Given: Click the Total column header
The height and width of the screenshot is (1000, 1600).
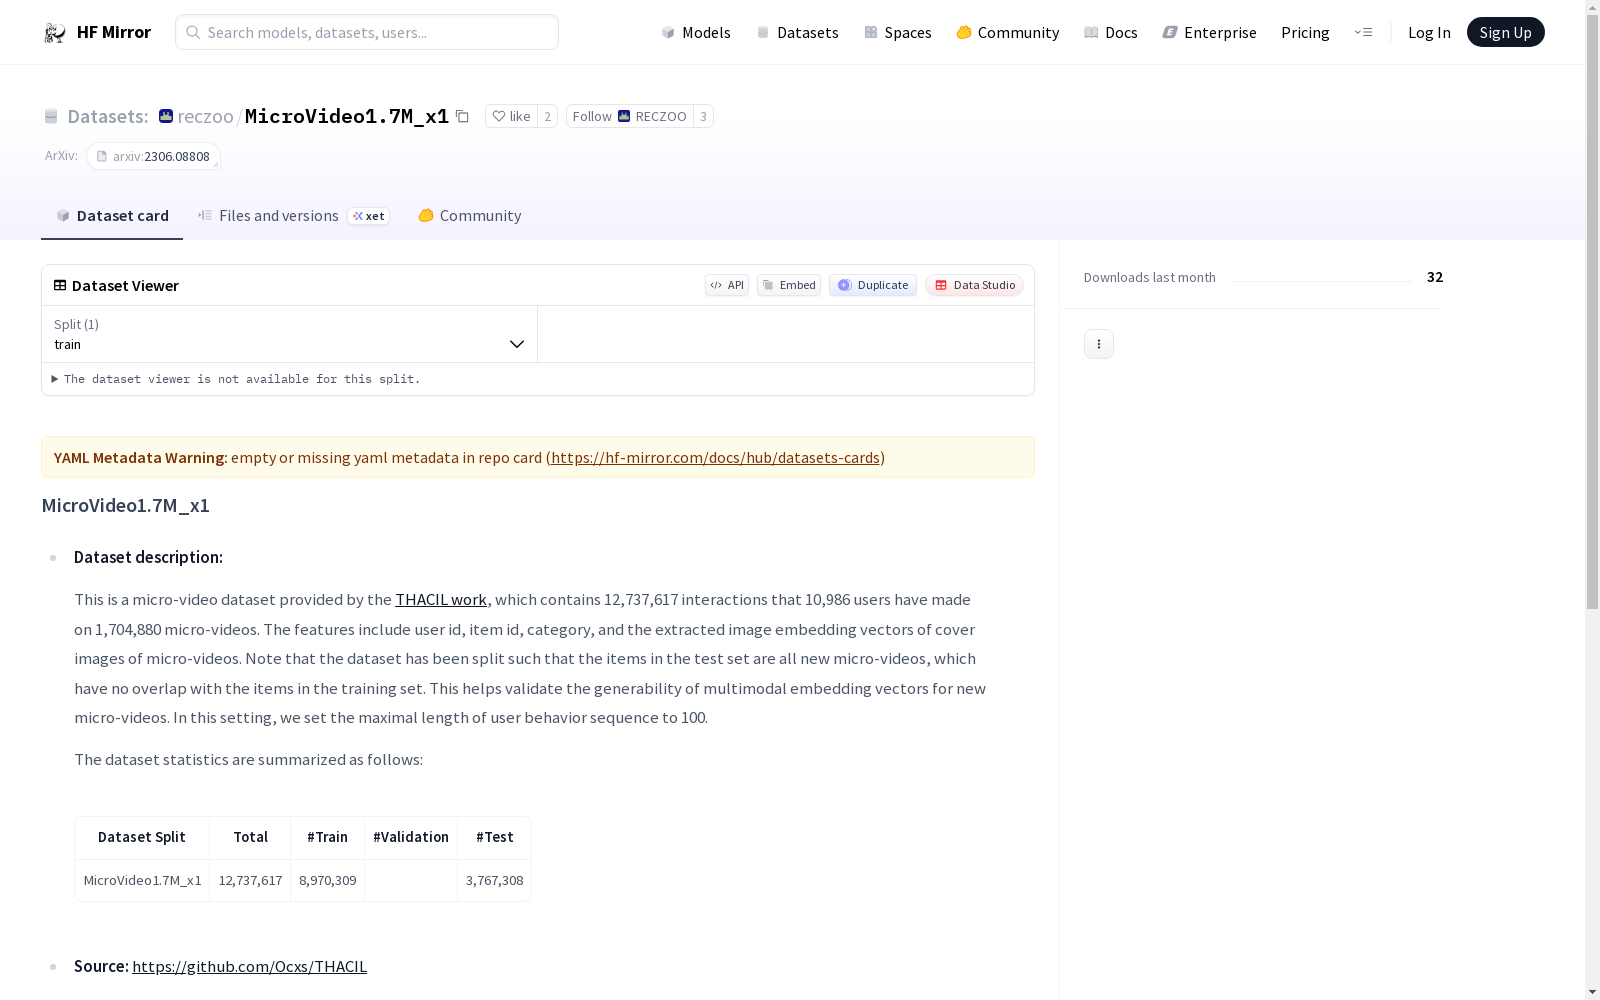Looking at the screenshot, I should coord(250,838).
